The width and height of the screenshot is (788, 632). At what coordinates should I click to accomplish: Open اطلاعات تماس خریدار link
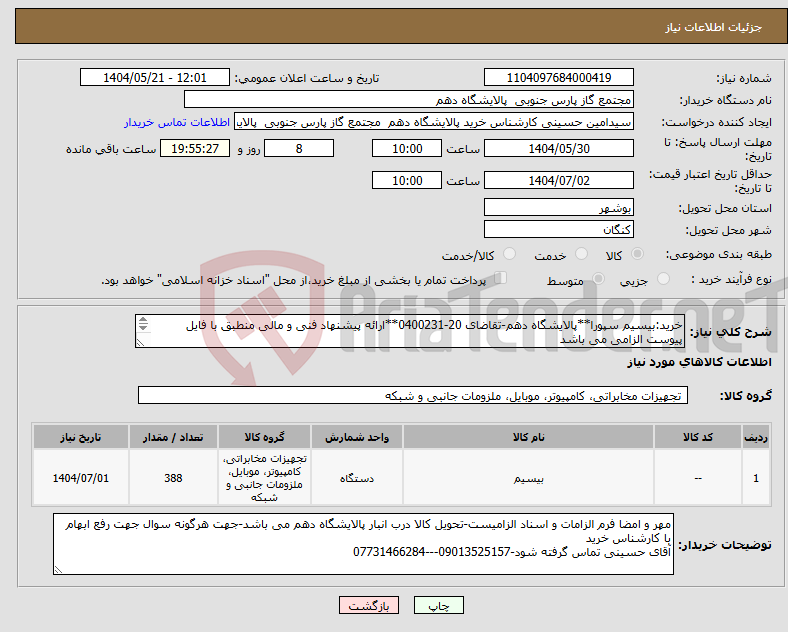tap(177, 123)
